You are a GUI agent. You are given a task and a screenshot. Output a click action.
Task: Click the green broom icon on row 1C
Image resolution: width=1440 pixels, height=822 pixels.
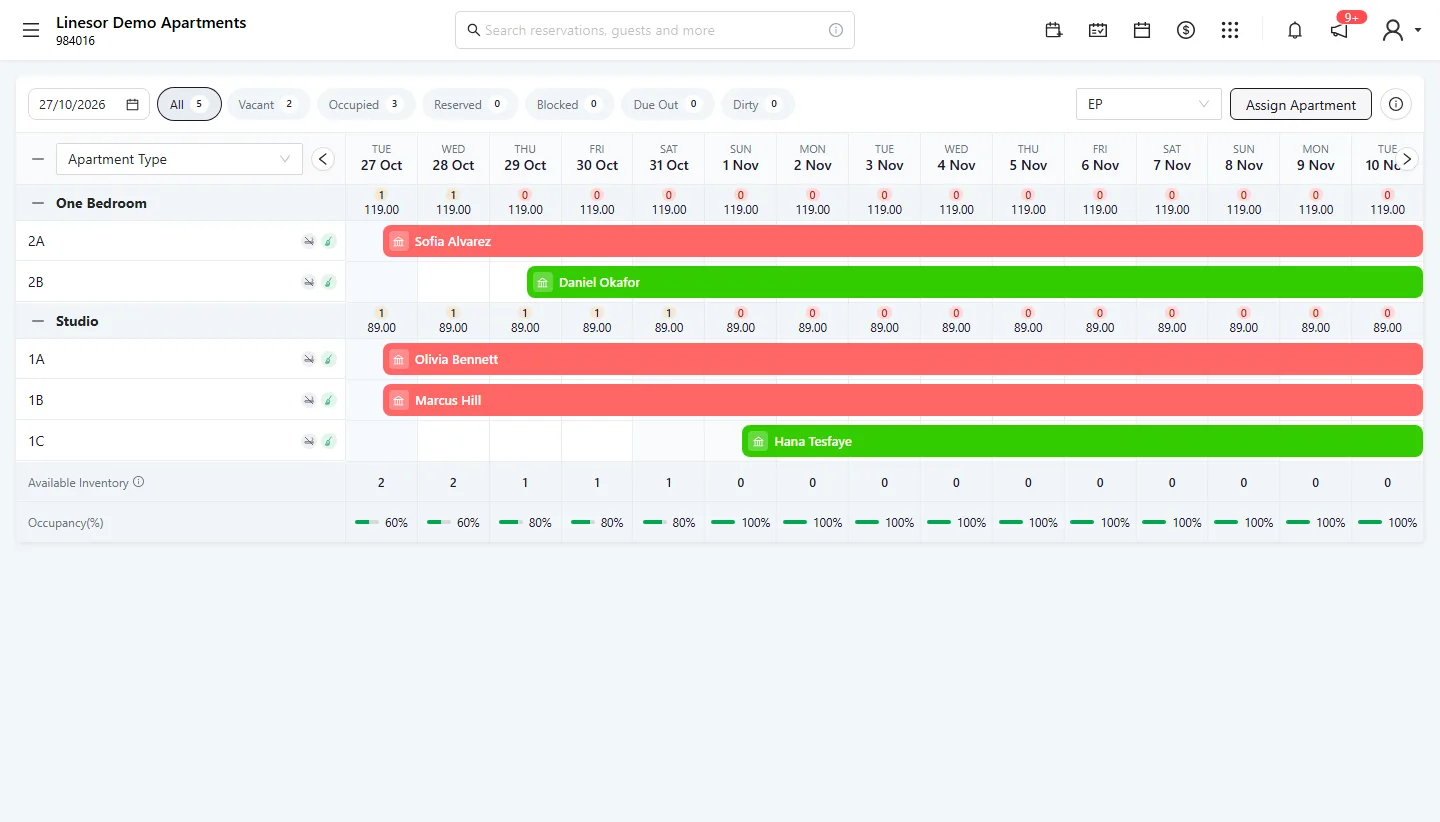(x=329, y=441)
